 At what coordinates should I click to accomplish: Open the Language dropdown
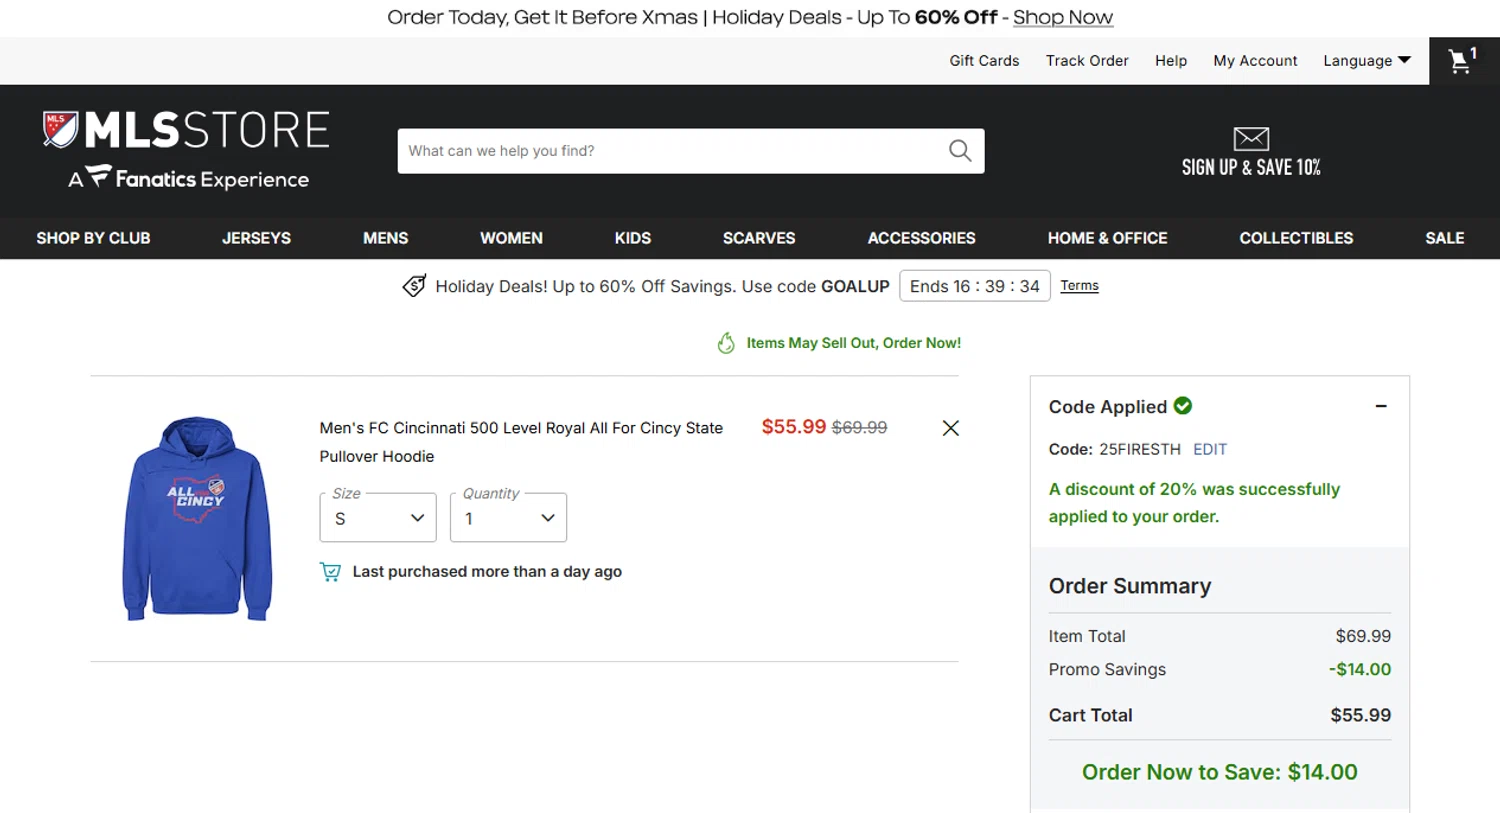click(1367, 61)
